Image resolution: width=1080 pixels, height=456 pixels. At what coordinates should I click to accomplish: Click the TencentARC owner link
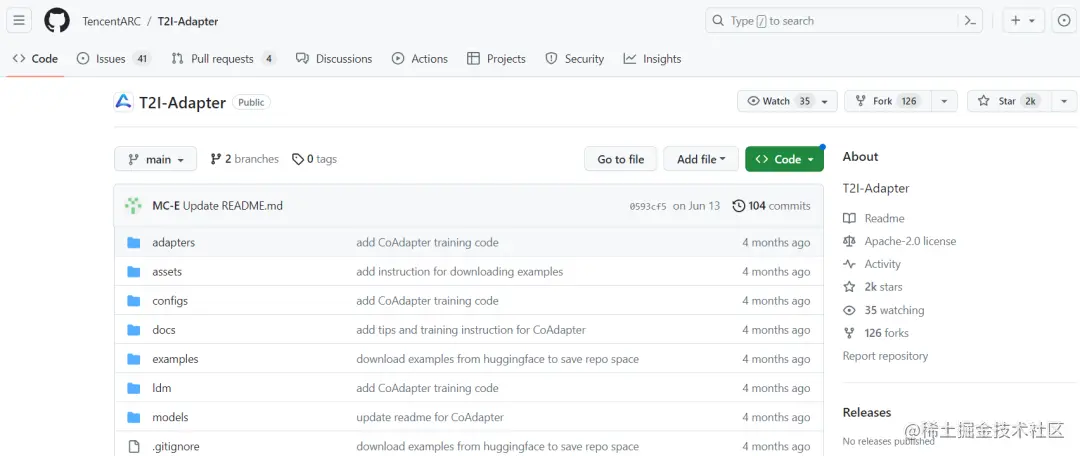coord(112,21)
